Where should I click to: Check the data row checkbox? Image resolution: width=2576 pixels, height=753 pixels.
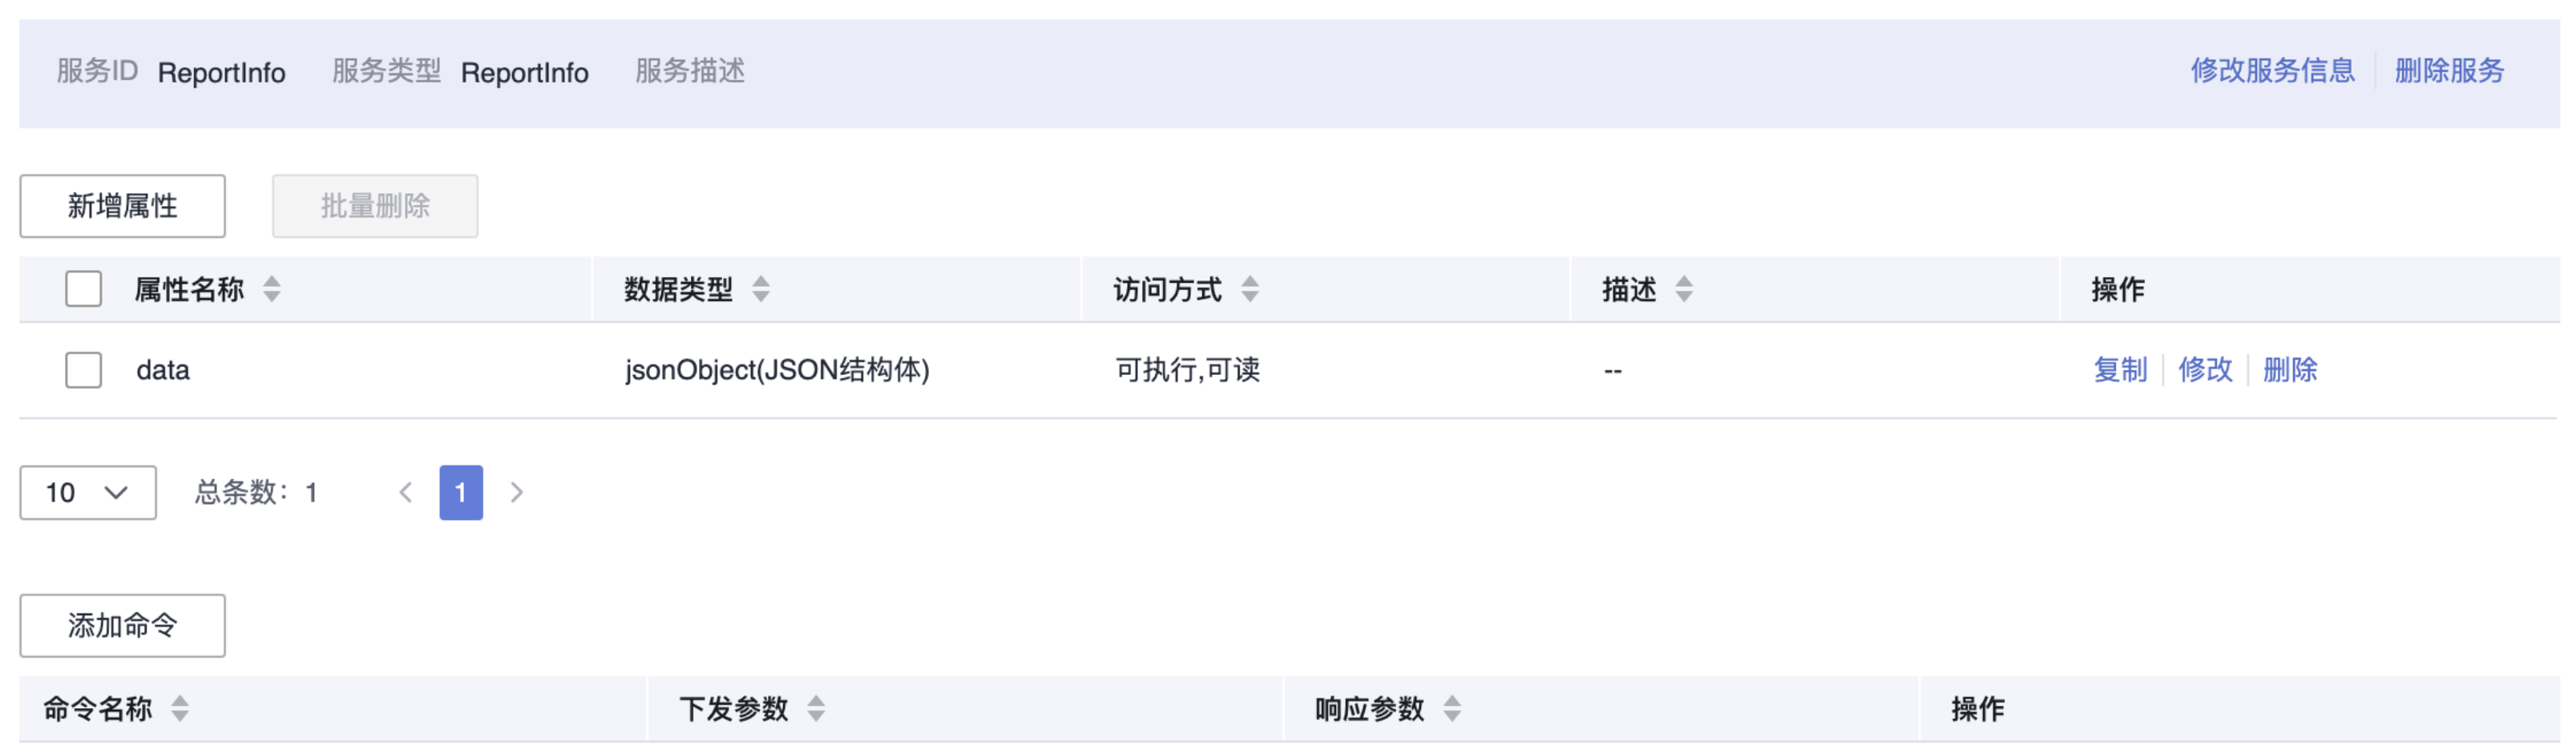(83, 370)
